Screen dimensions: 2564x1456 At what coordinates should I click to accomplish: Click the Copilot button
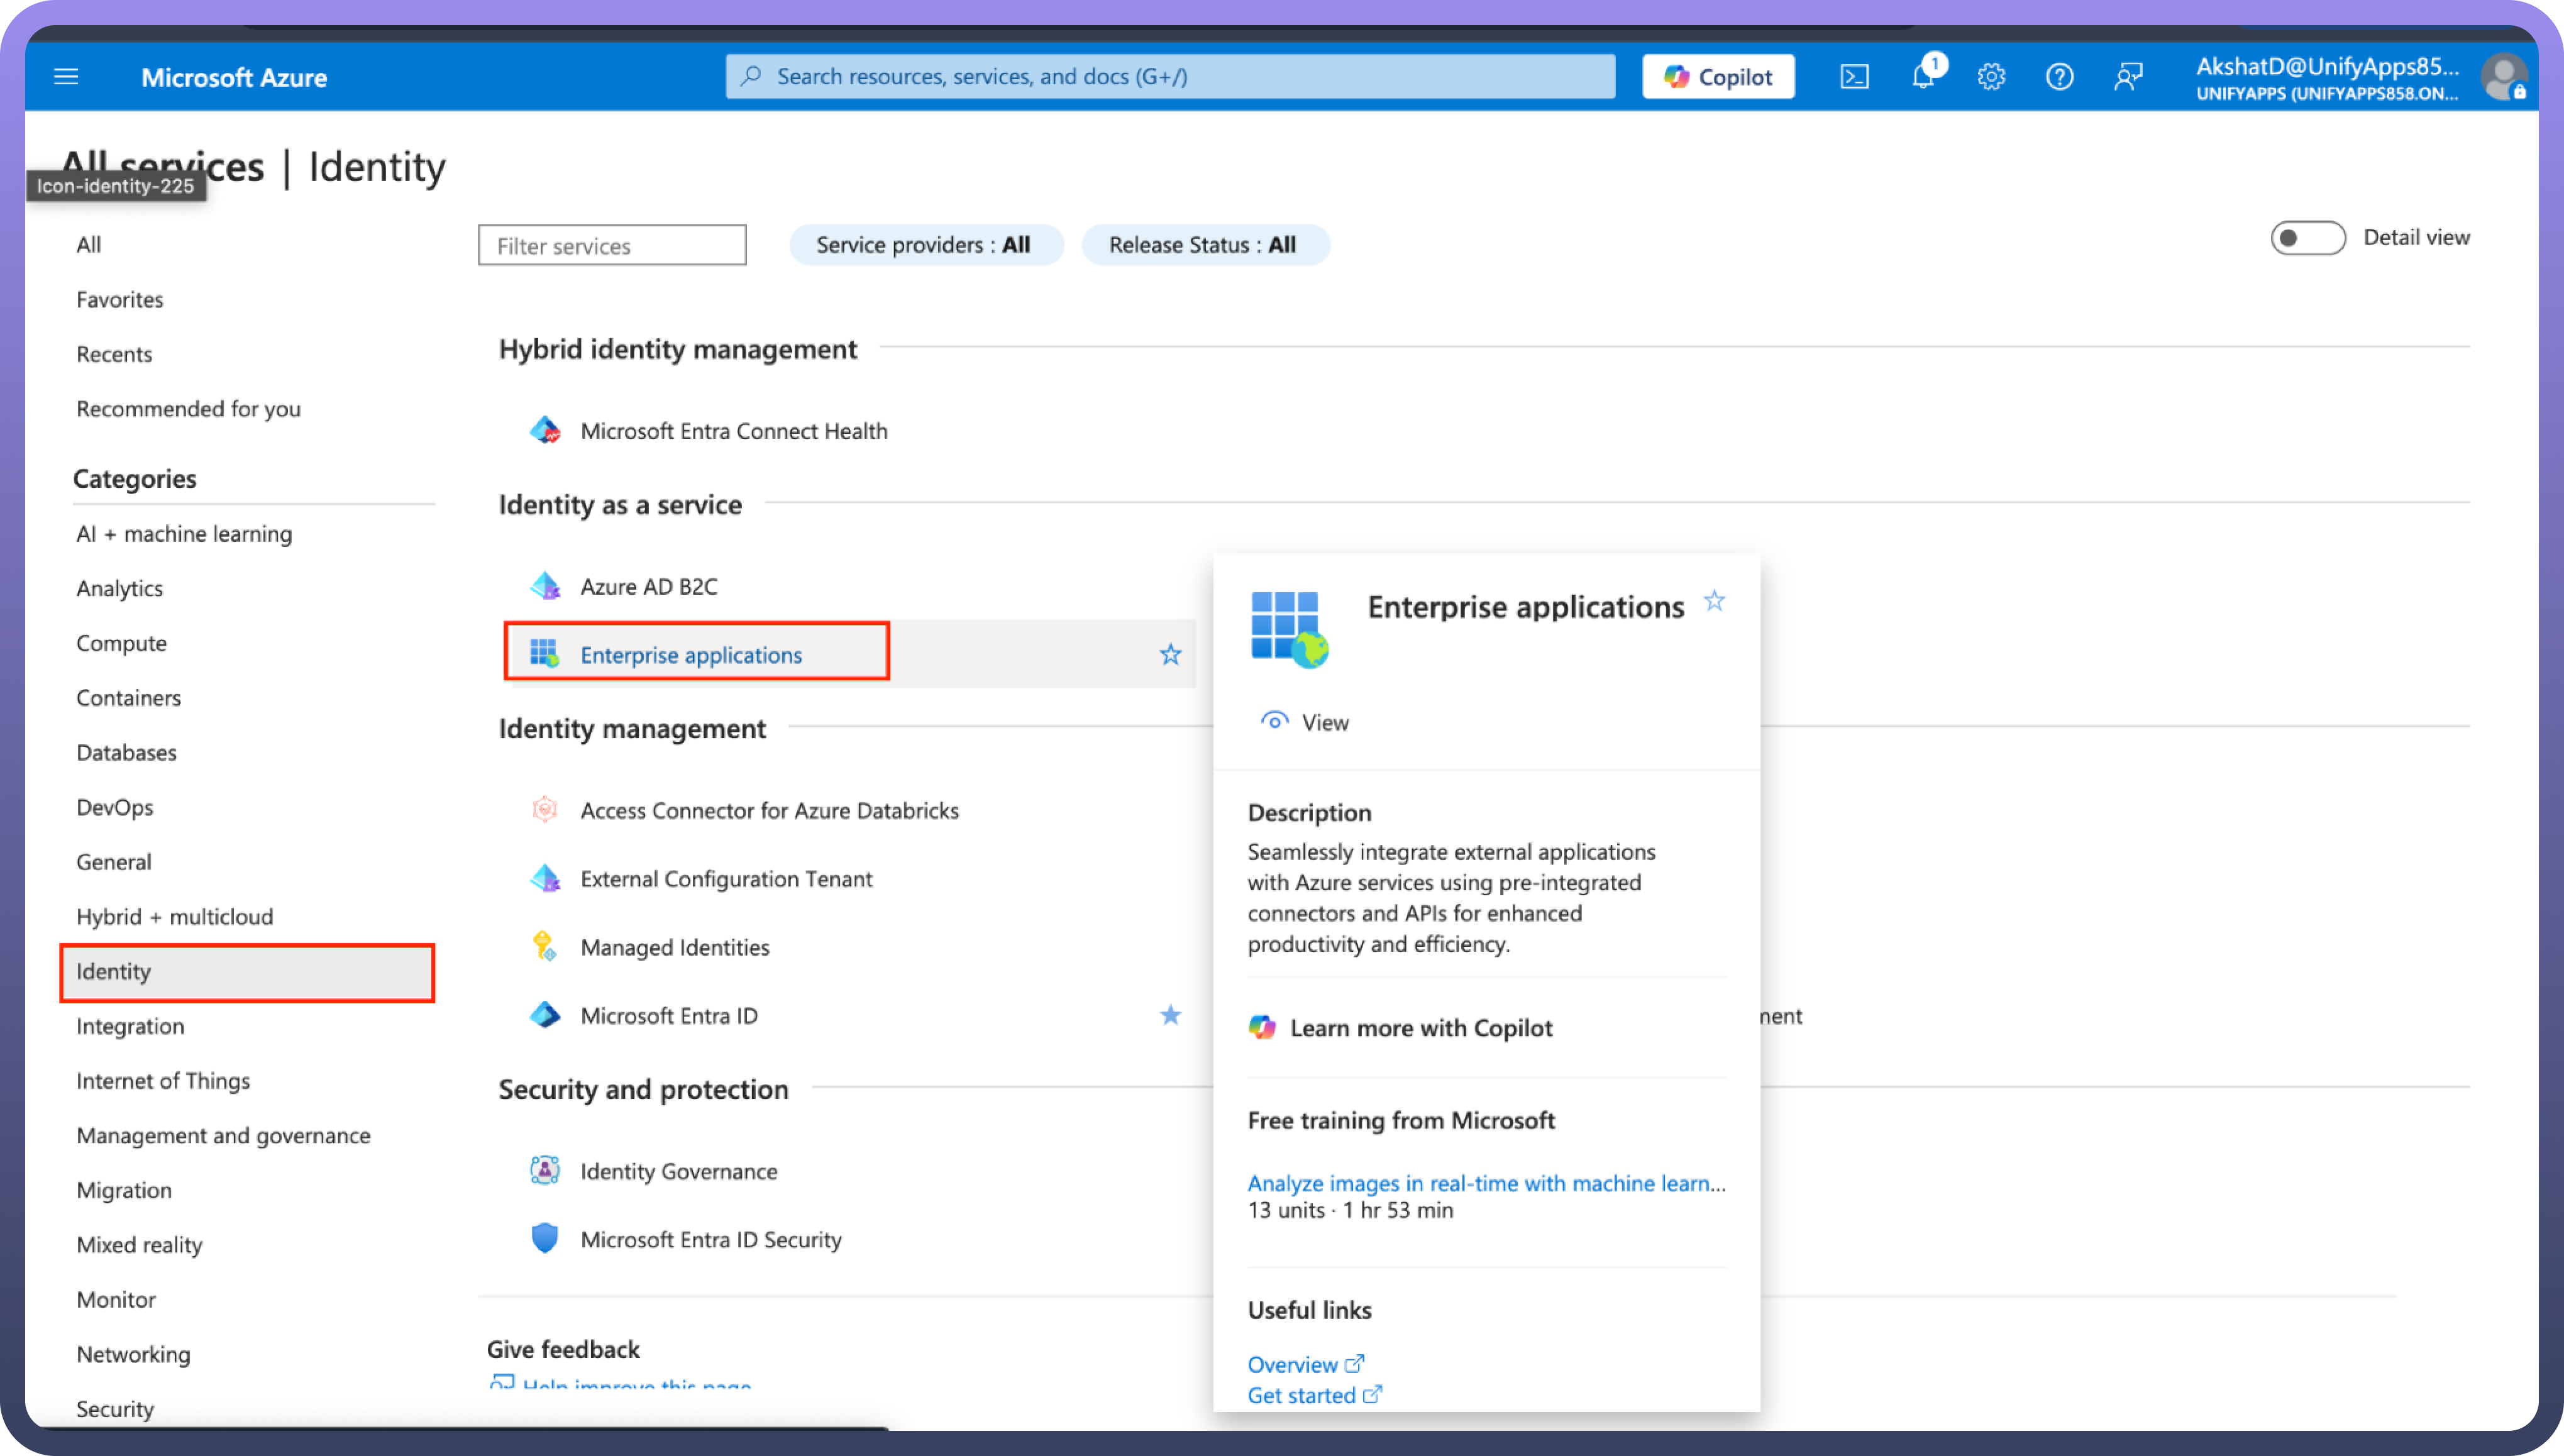[1718, 77]
